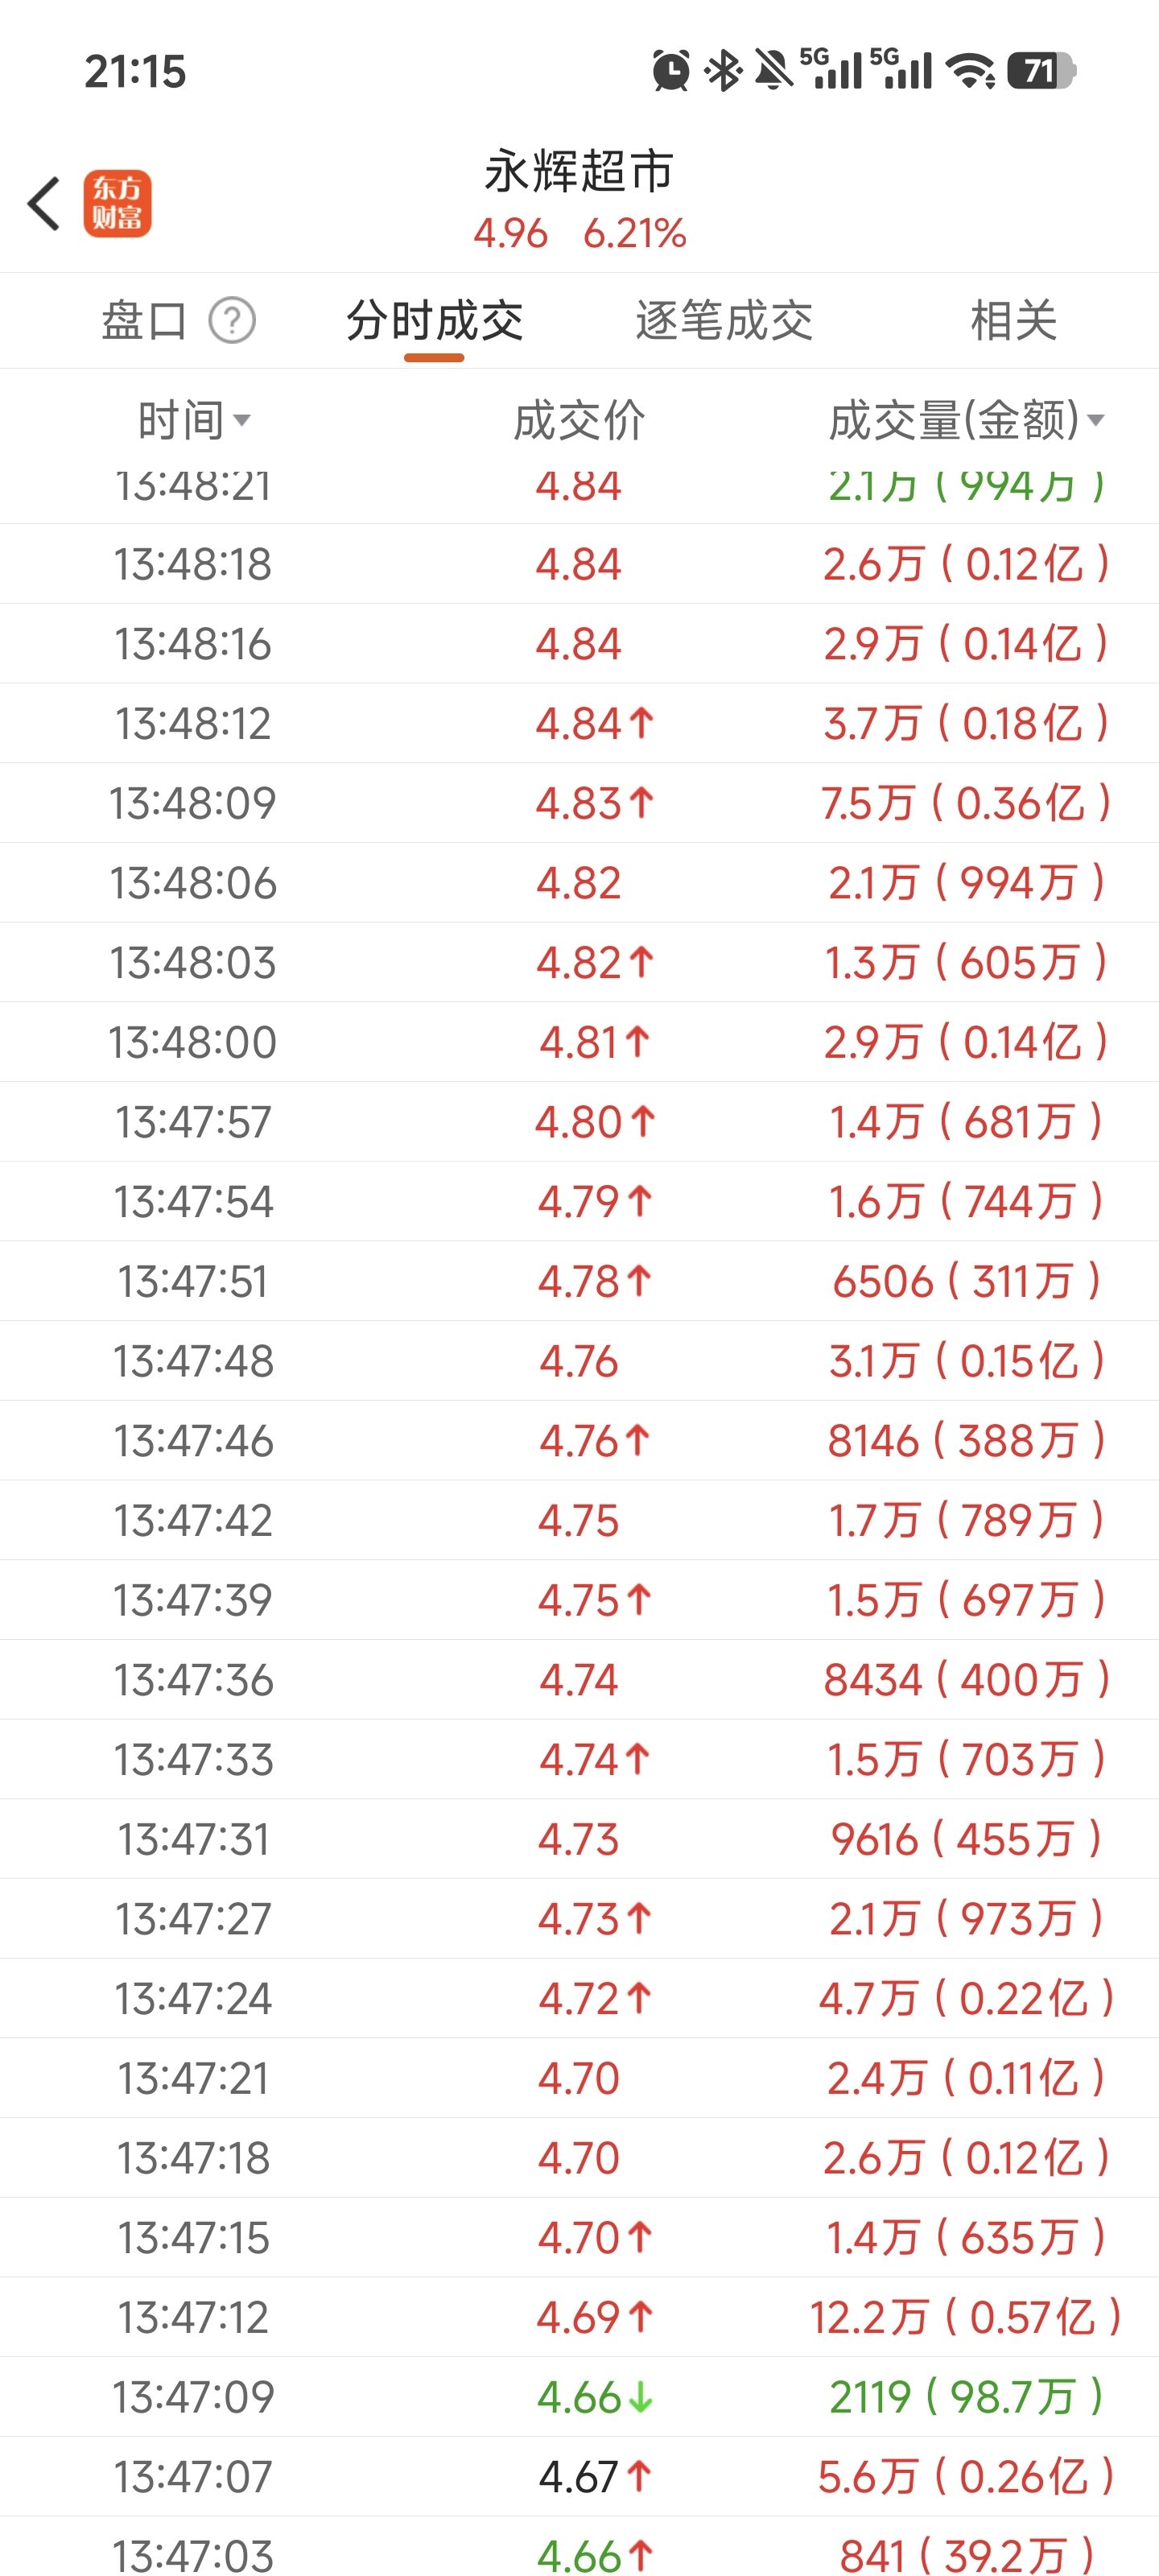
Task: Tap the 永辉超市 stock title
Action: 579,171
